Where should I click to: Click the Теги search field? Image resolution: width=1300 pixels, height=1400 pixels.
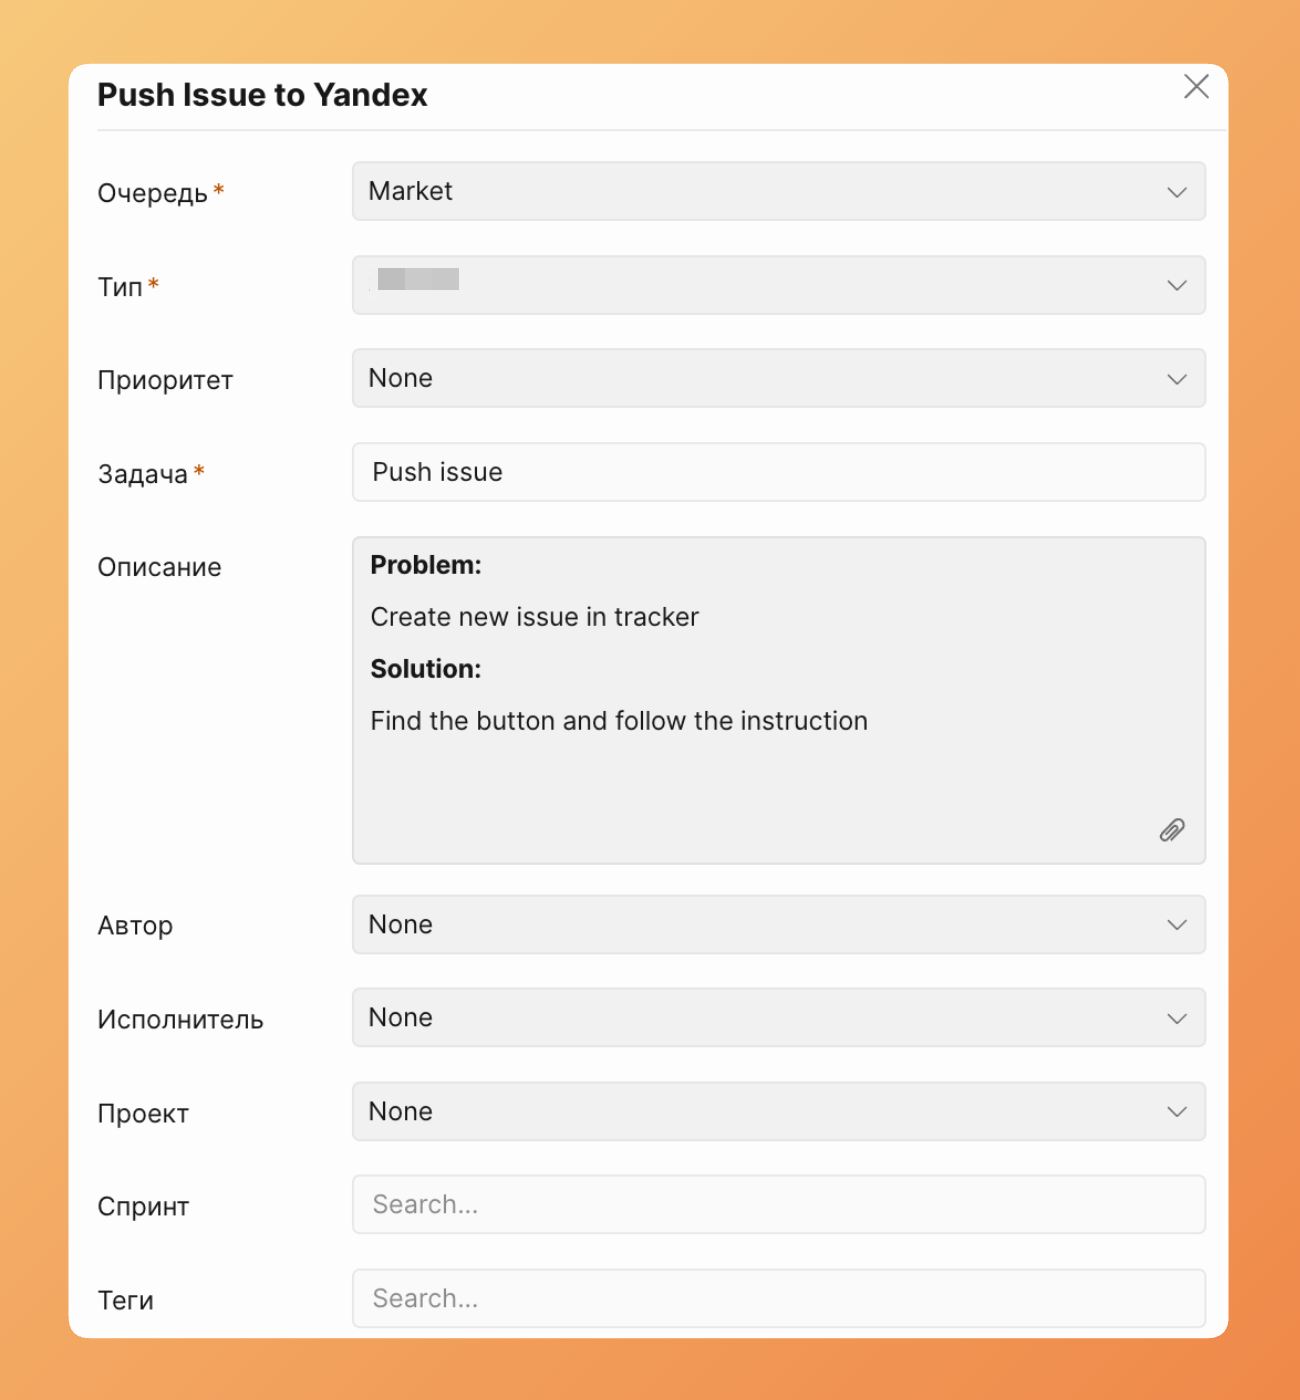(x=778, y=1298)
